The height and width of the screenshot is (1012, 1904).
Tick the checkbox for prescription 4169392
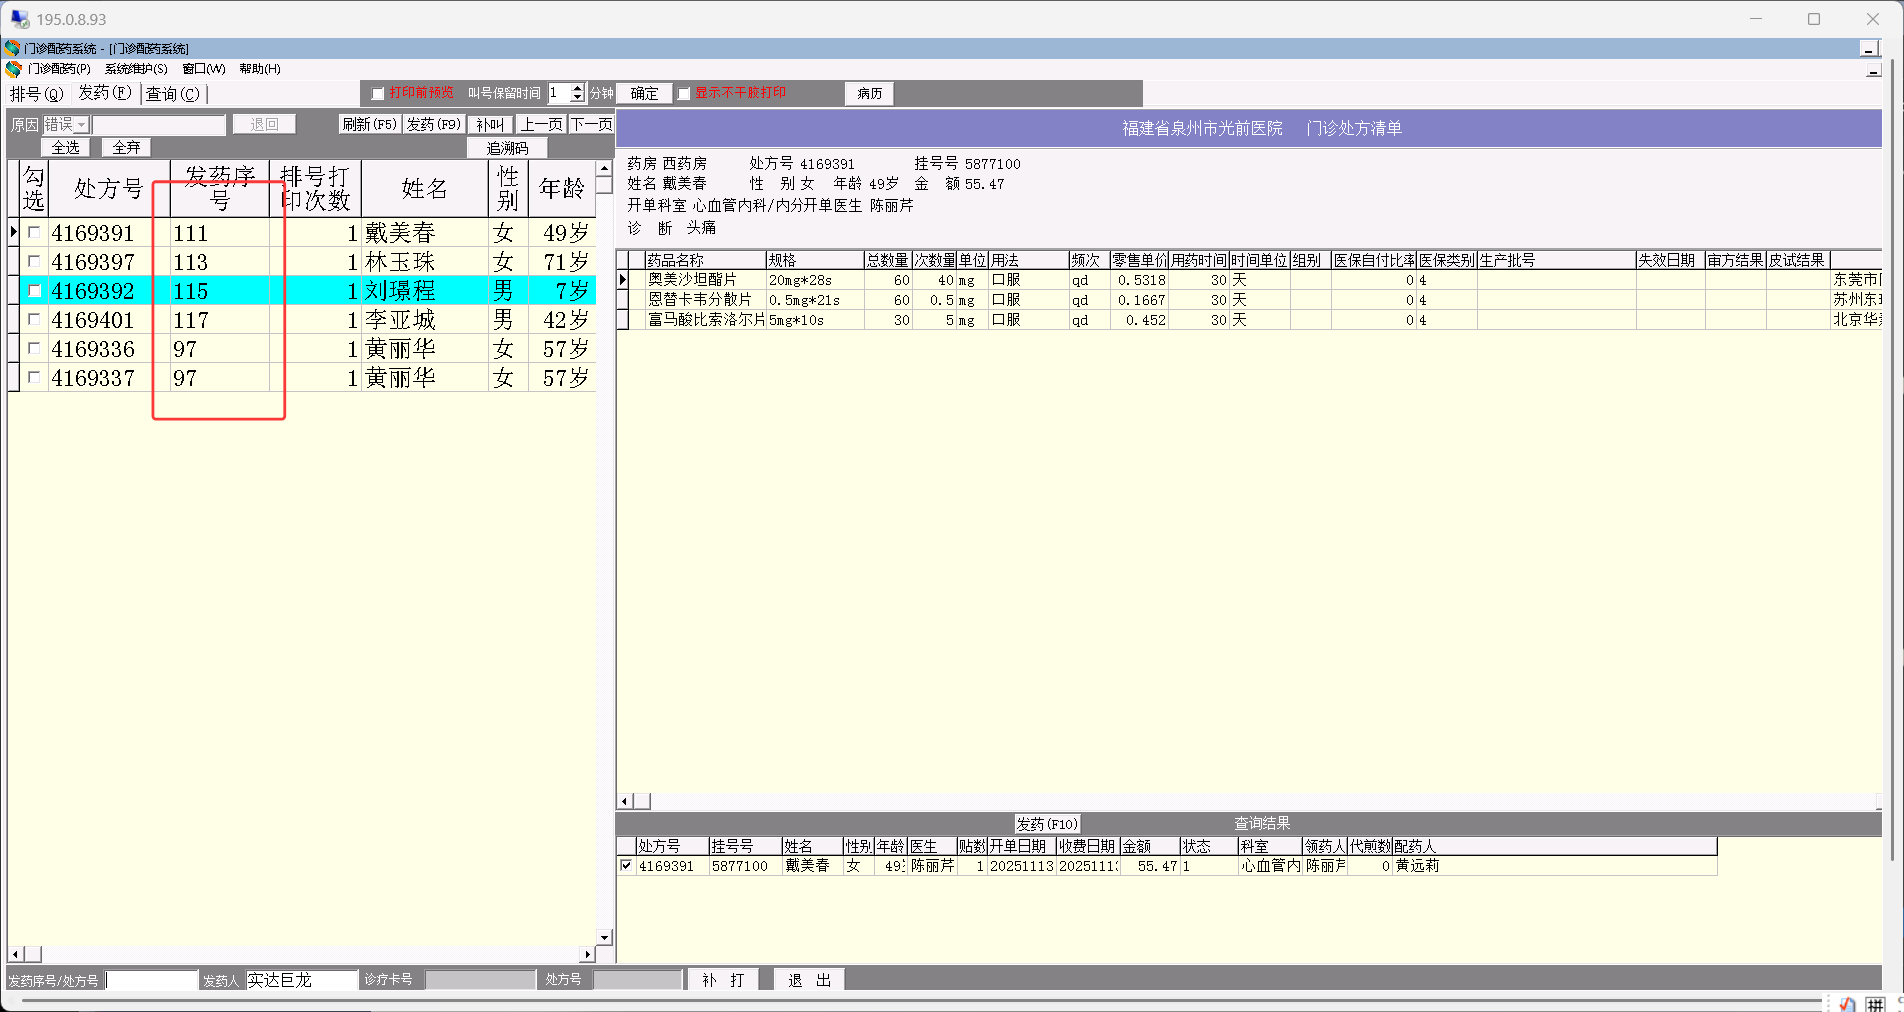(34, 290)
